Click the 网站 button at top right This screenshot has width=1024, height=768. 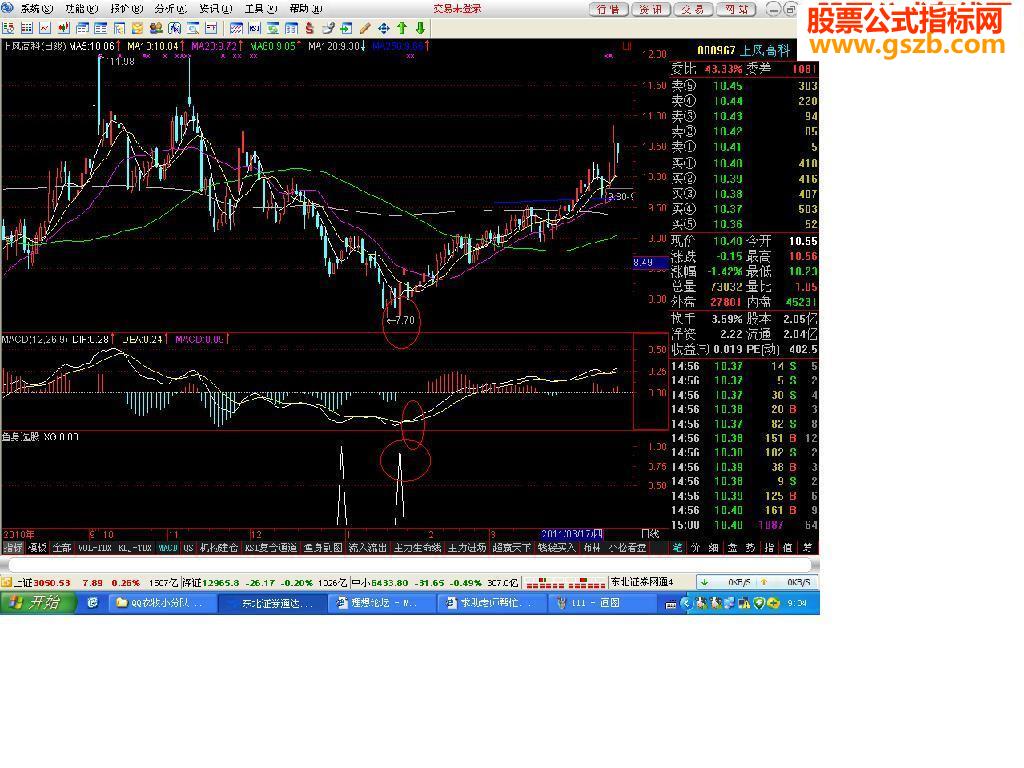(736, 9)
